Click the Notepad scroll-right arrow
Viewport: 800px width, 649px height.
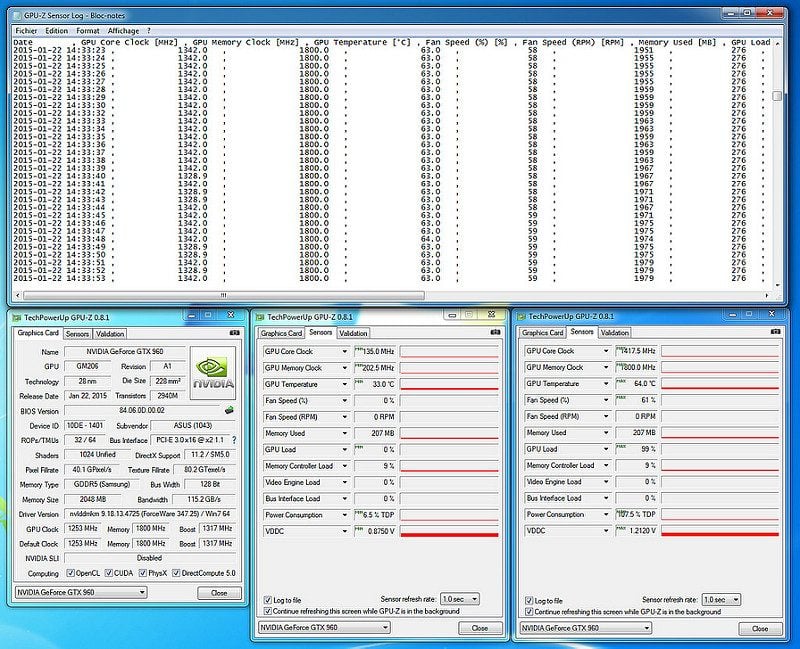767,295
